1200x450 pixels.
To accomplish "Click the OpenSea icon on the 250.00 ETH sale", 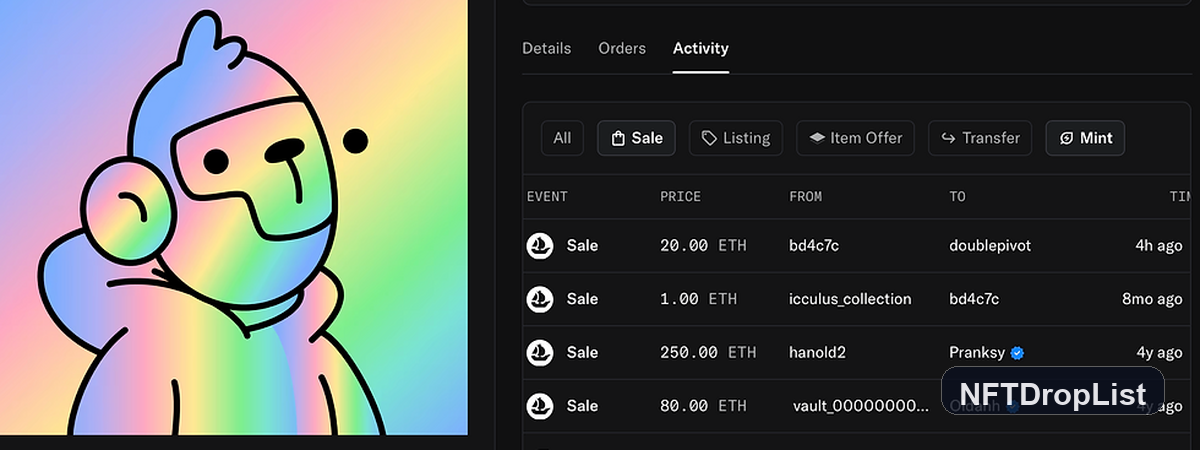I will tap(540, 352).
